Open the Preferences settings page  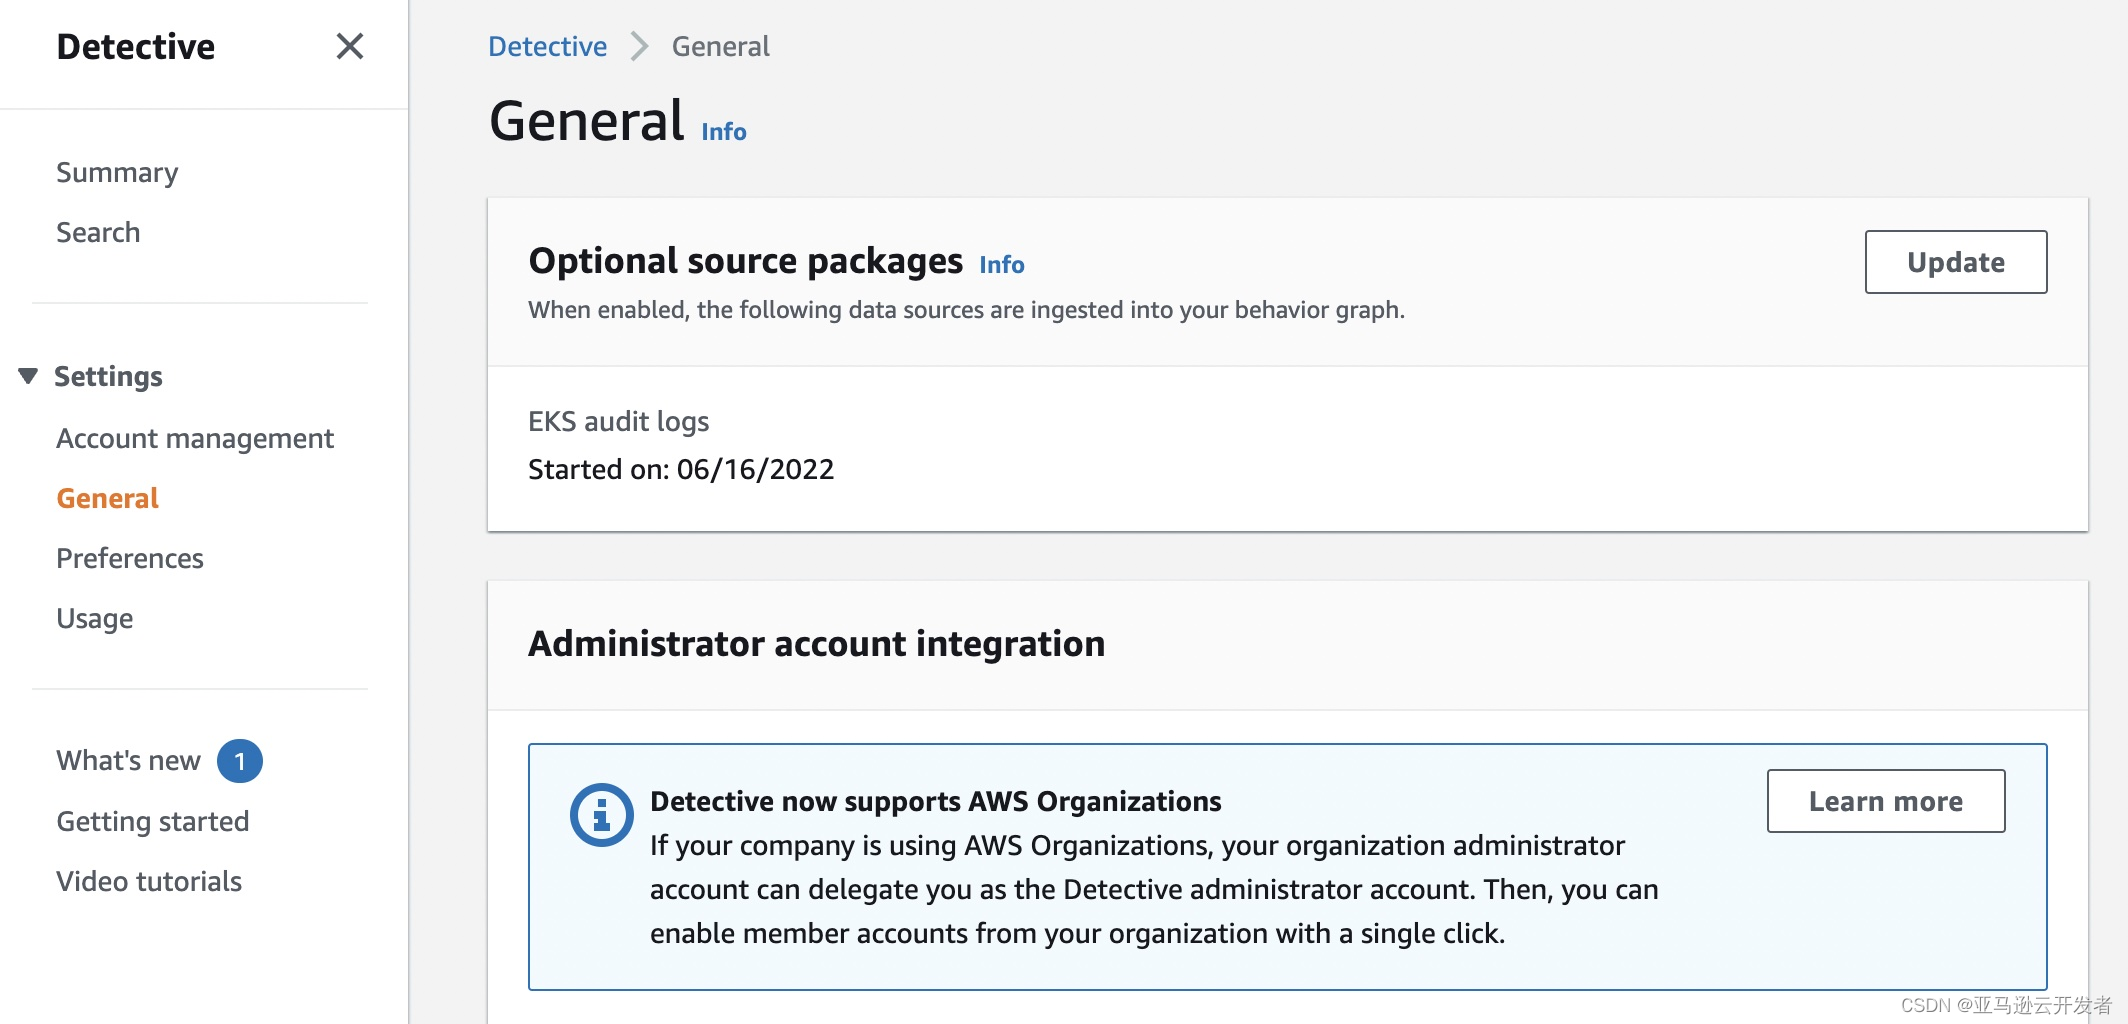[x=130, y=558]
